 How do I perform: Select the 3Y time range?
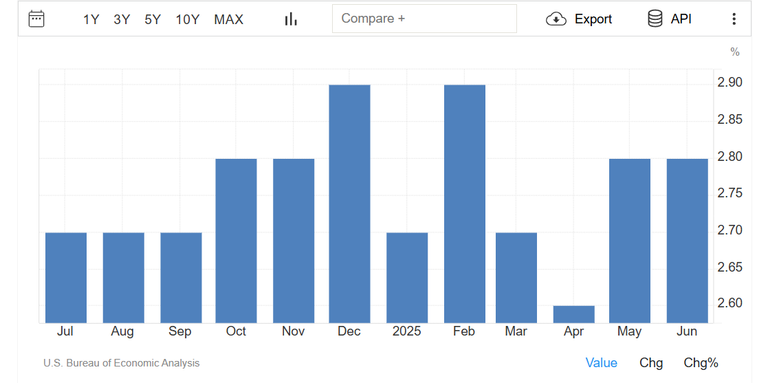[122, 20]
